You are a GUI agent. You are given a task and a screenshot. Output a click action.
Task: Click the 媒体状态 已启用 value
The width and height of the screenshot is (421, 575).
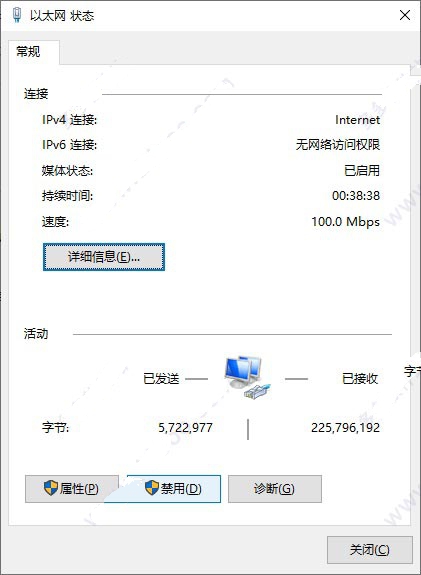click(362, 171)
